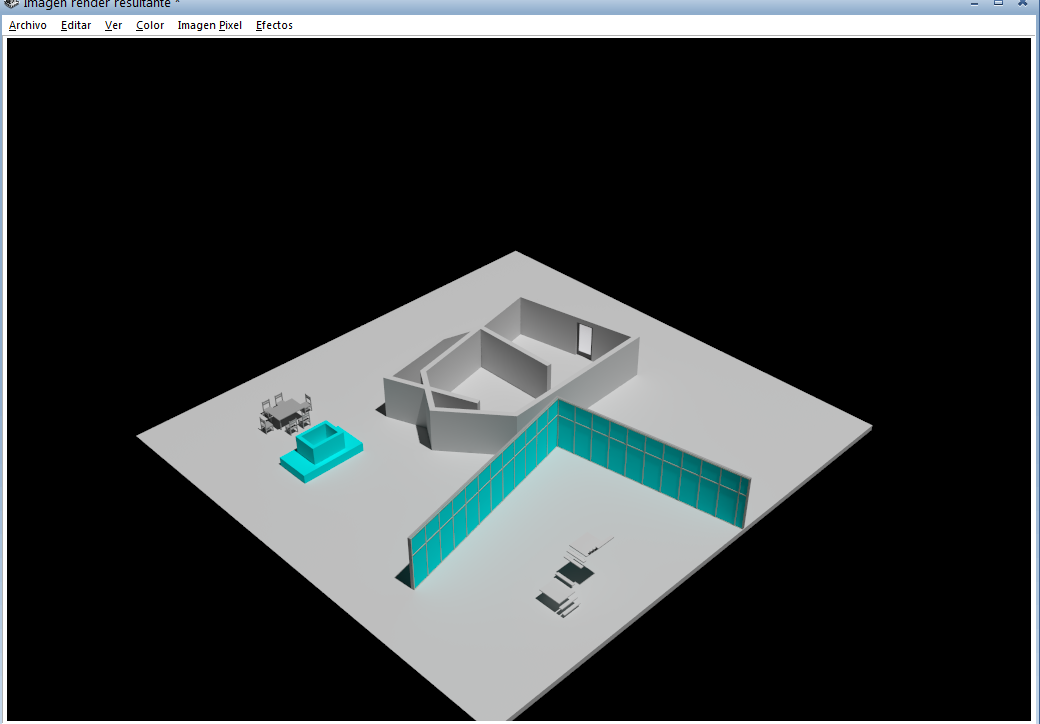Minimize the Imagen render resultante window
The height and width of the screenshot is (724, 1040).
(x=973, y=4)
